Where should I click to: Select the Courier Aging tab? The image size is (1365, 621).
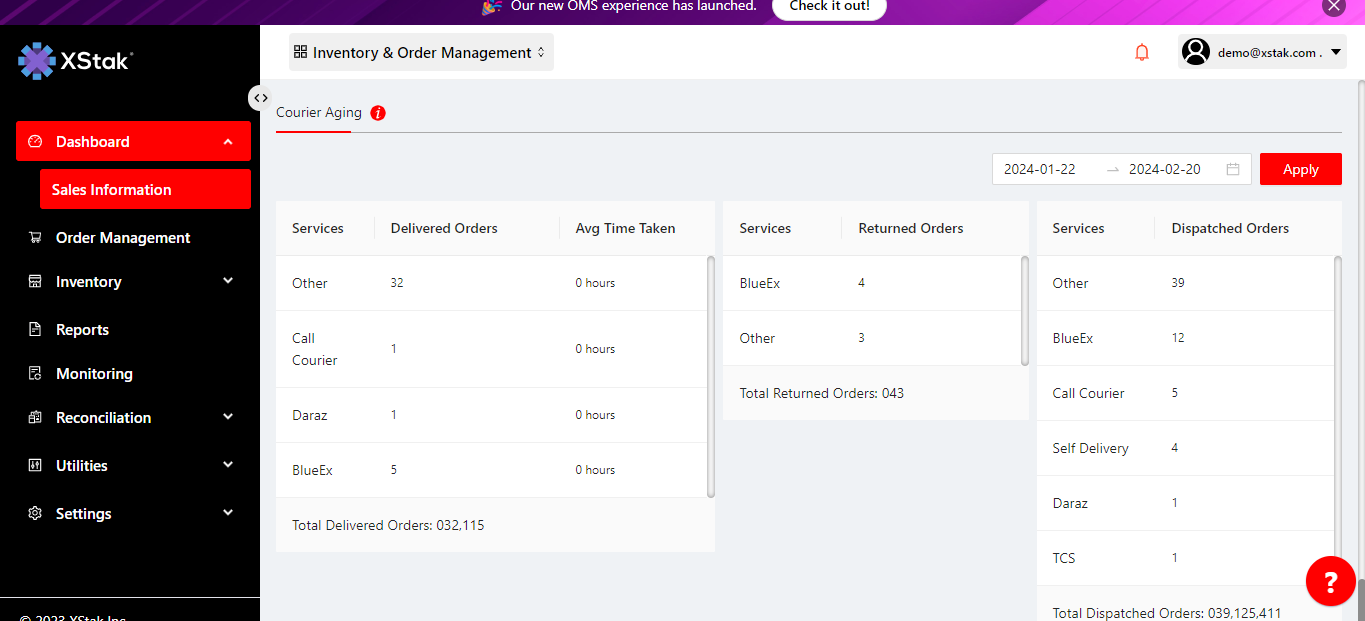click(x=319, y=113)
